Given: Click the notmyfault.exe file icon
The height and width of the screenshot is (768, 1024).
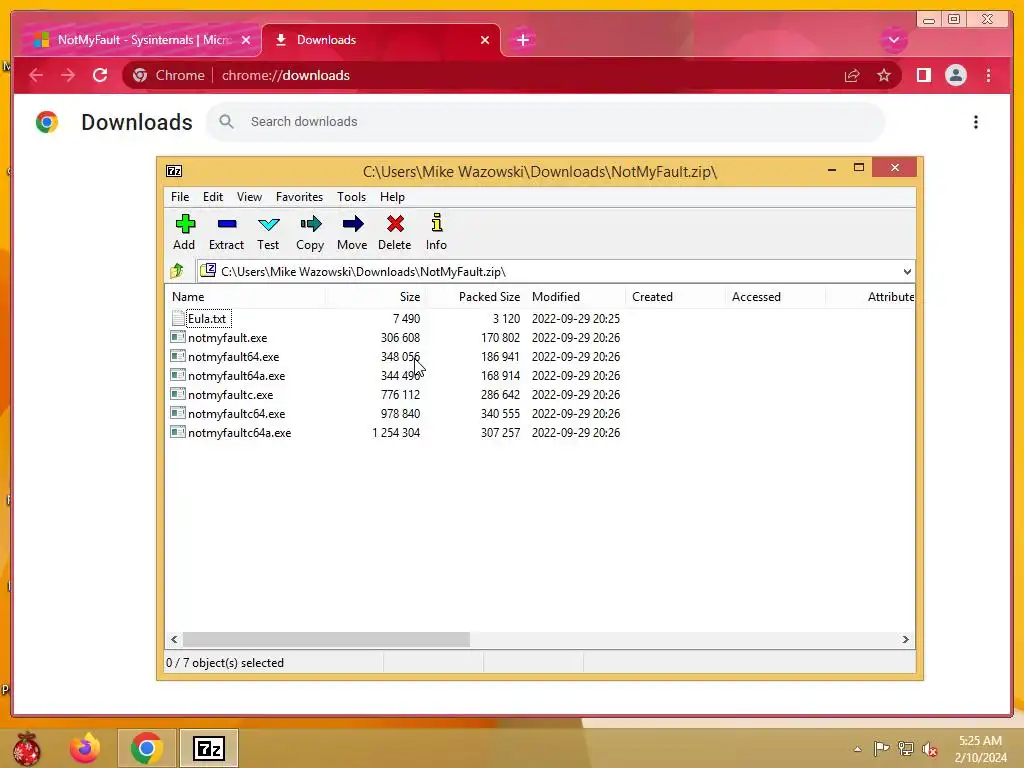Looking at the screenshot, I should pos(178,337).
